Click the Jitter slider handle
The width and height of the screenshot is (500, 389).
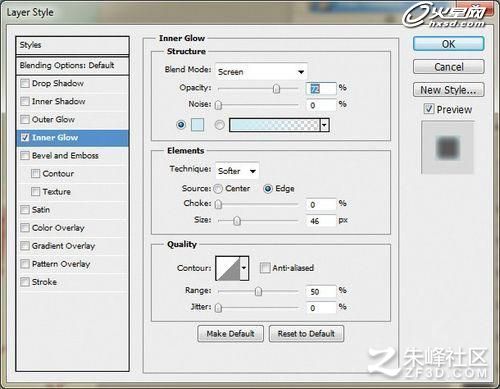click(x=218, y=308)
